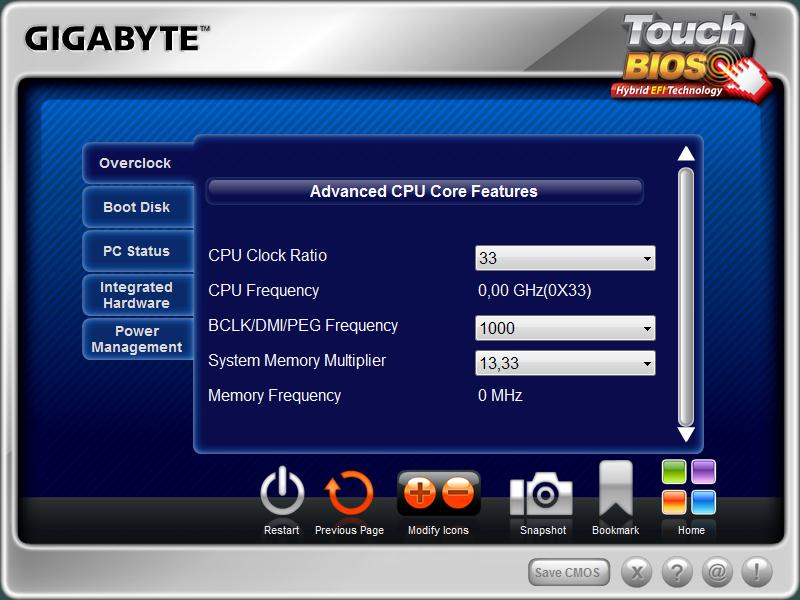This screenshot has width=800, height=600.
Task: Click the vertical scrollbar track
Action: (686, 297)
